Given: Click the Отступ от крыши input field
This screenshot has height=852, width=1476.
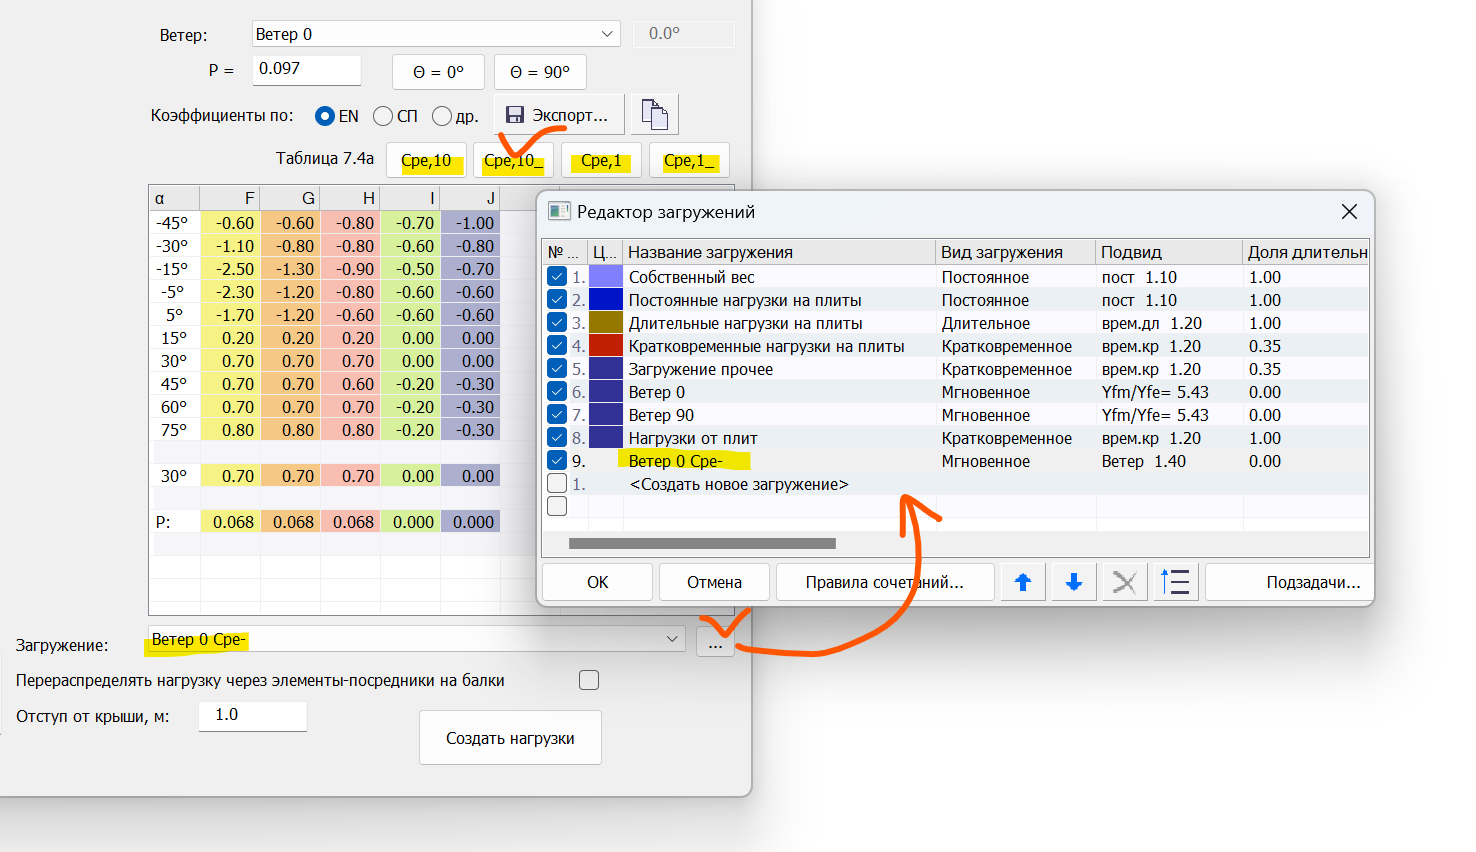Looking at the screenshot, I should [x=252, y=715].
